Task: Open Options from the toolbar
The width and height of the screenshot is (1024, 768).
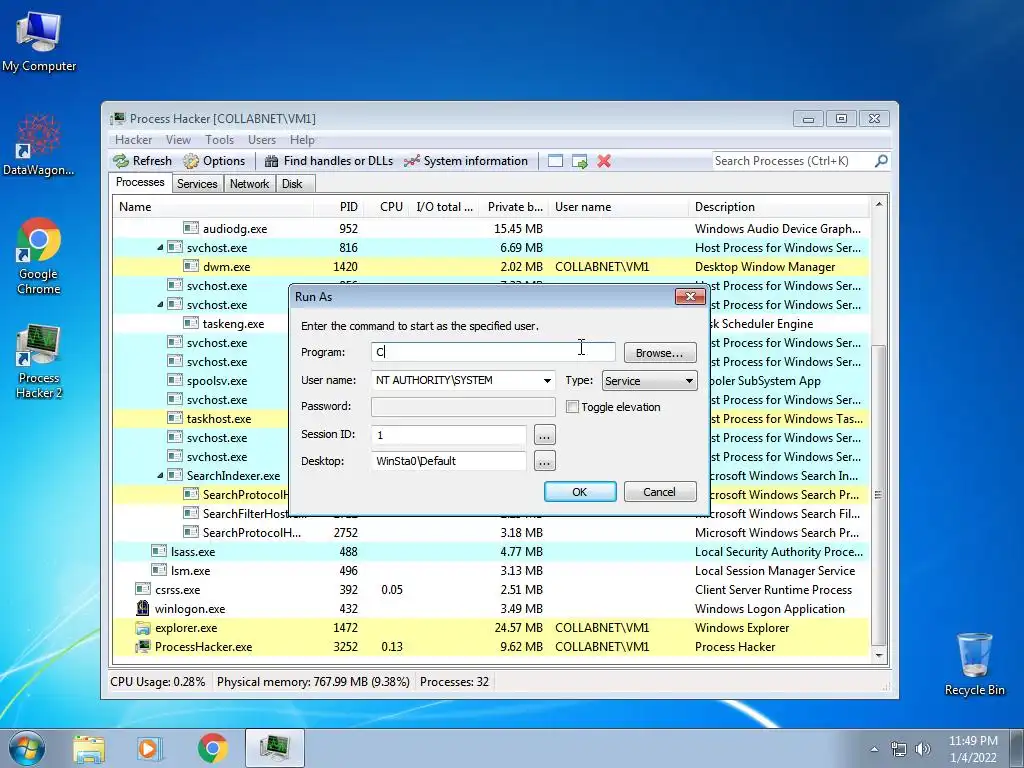Action: pyautogui.click(x=214, y=161)
